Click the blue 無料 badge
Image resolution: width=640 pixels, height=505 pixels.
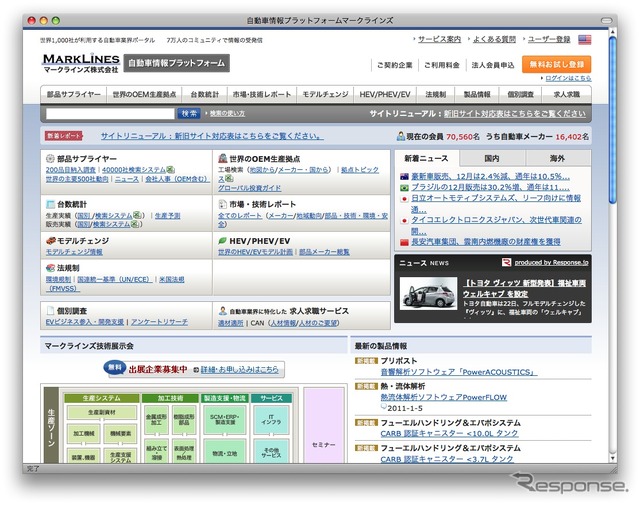[115, 367]
